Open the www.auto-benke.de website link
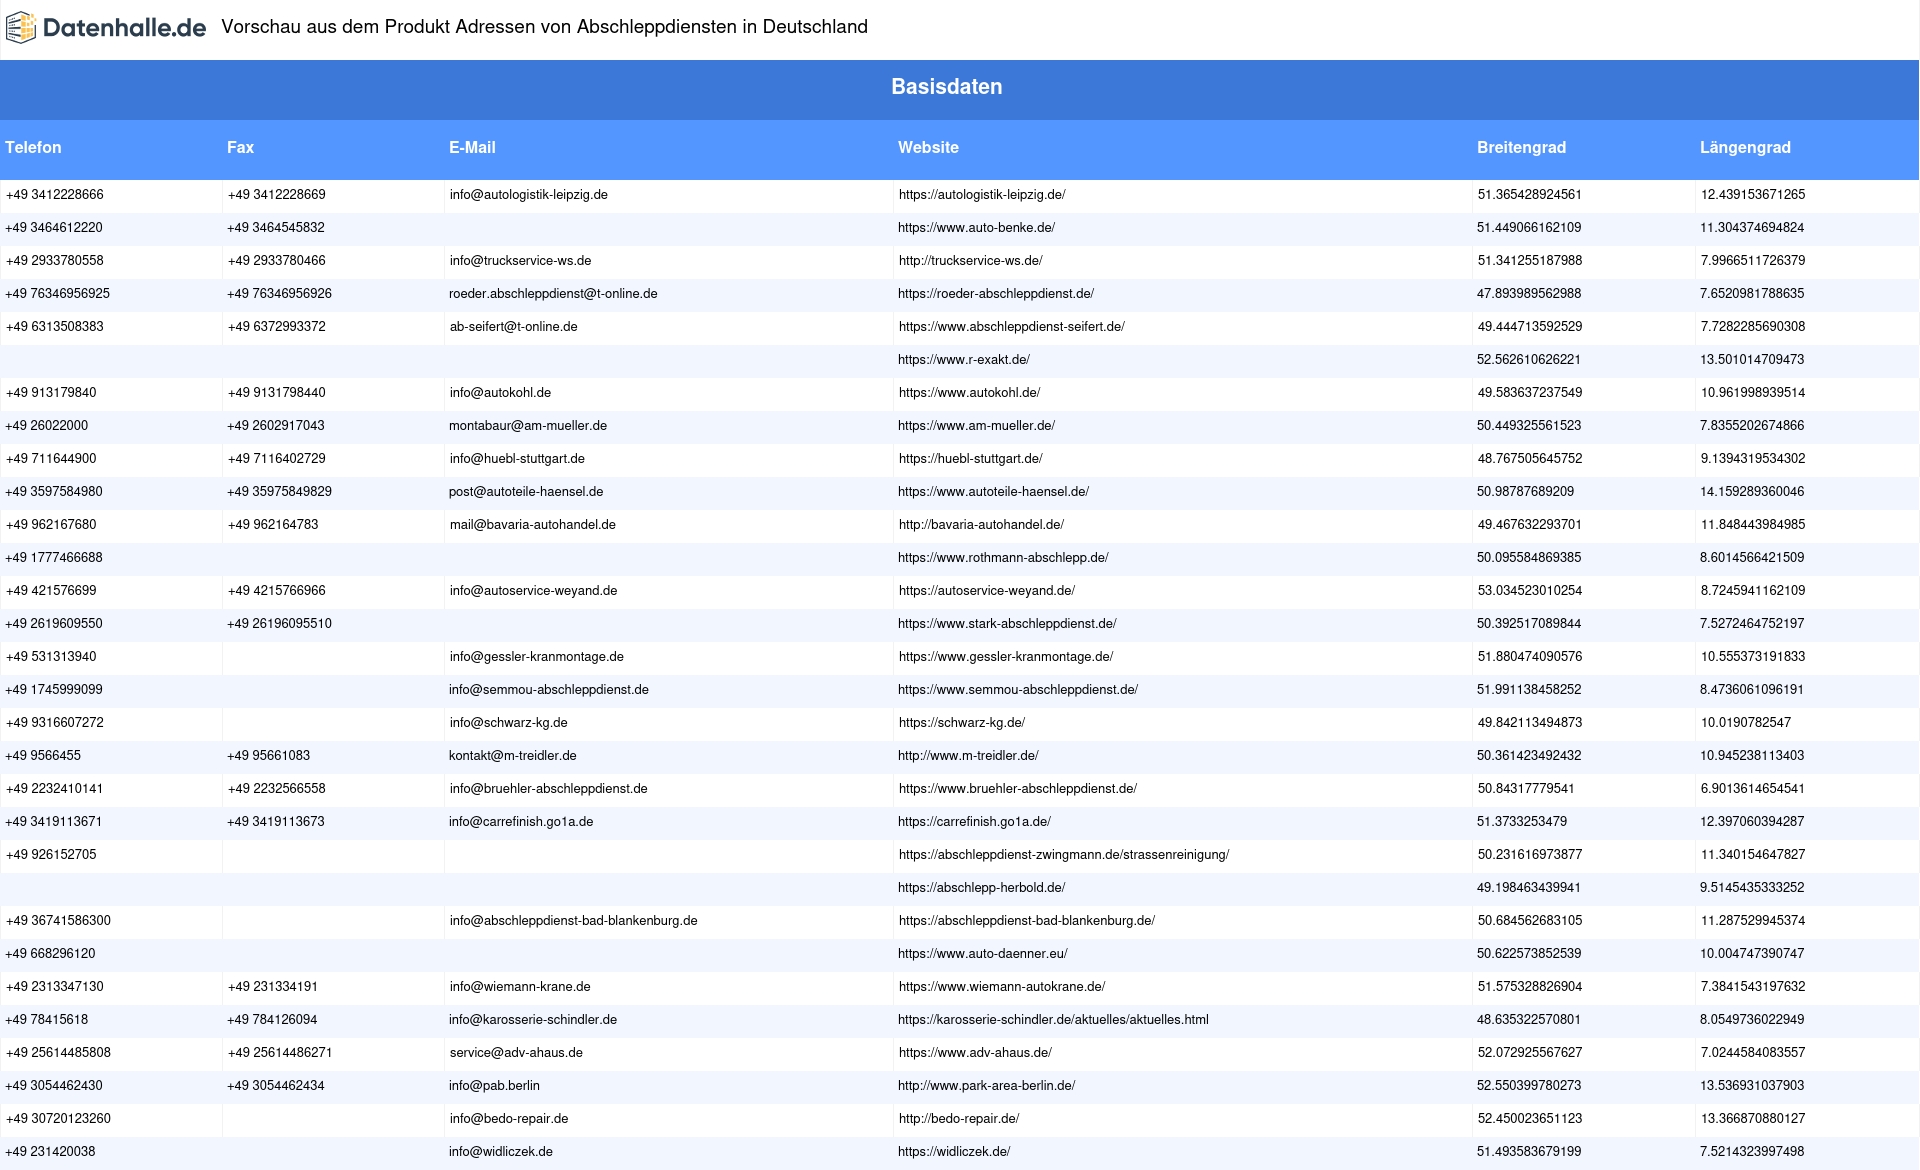The width and height of the screenshot is (1920, 1170). pyautogui.click(x=976, y=228)
